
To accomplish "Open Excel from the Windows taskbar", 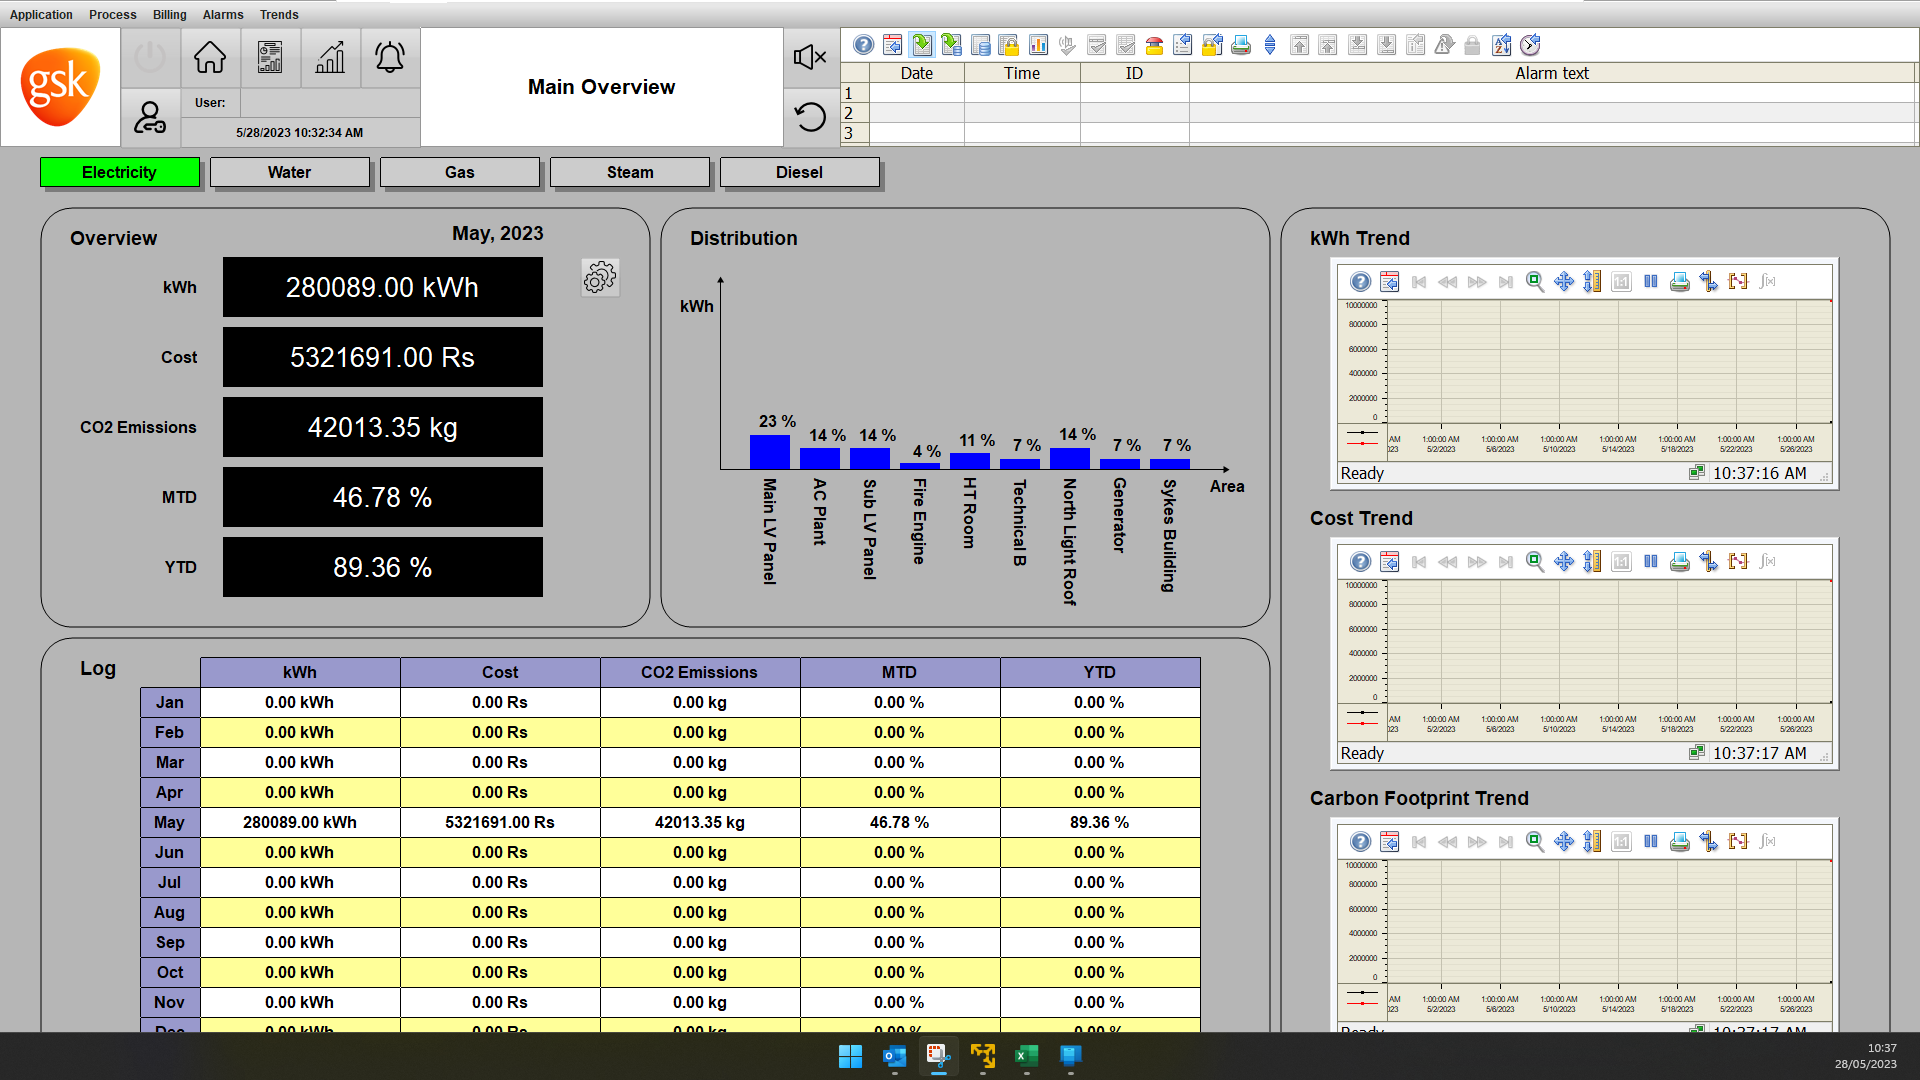I will point(1026,1056).
